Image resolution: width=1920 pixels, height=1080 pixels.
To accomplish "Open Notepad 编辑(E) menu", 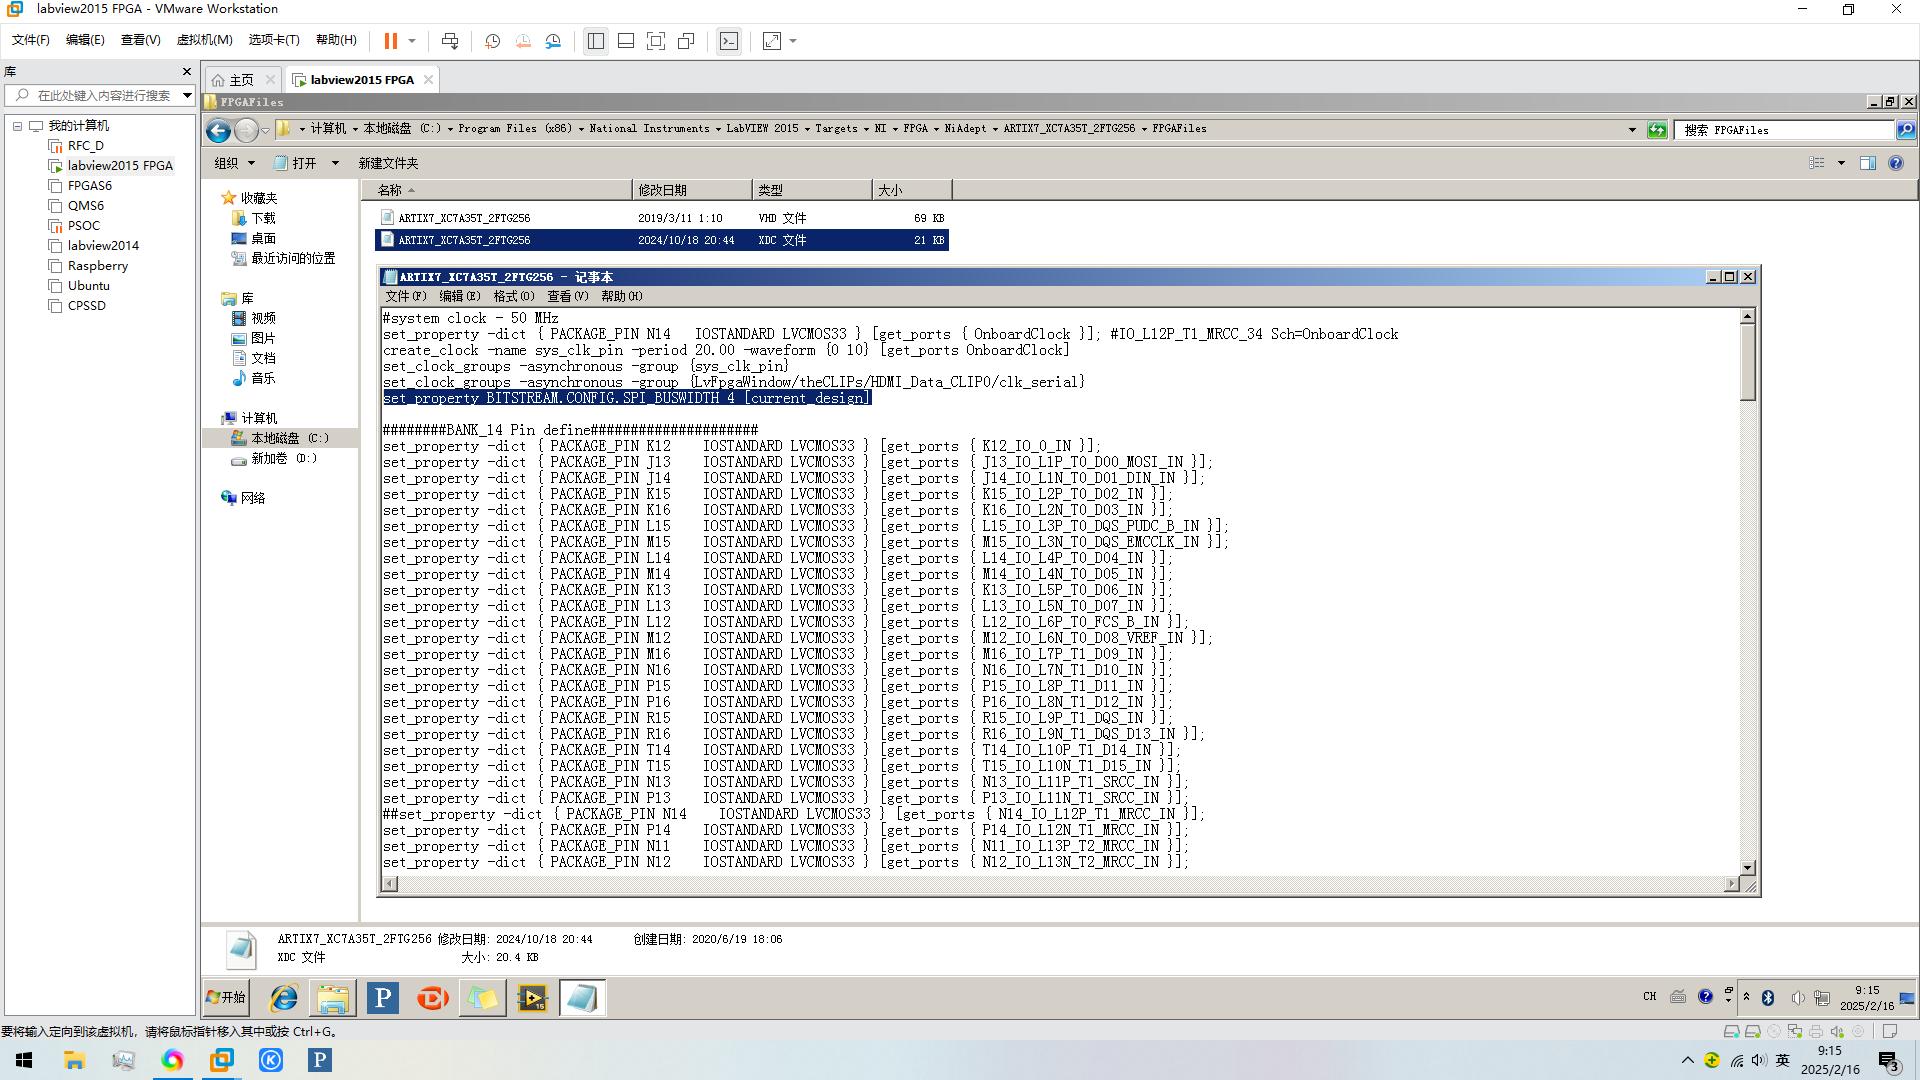I will pyautogui.click(x=460, y=296).
